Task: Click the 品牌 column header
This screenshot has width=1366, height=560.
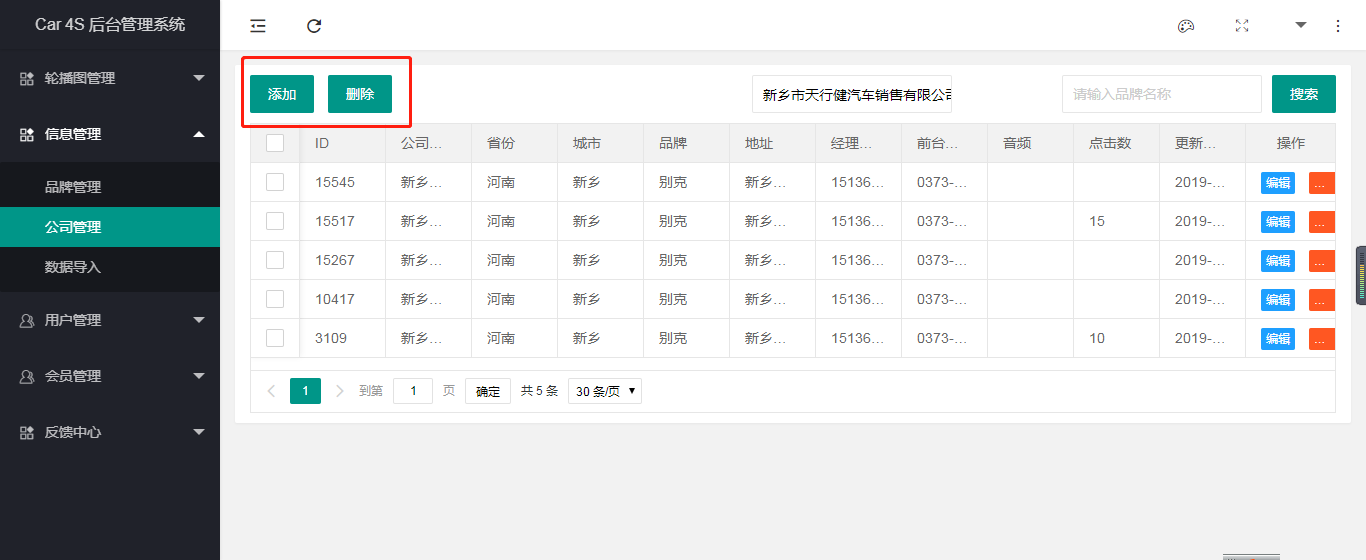Action: click(687, 143)
